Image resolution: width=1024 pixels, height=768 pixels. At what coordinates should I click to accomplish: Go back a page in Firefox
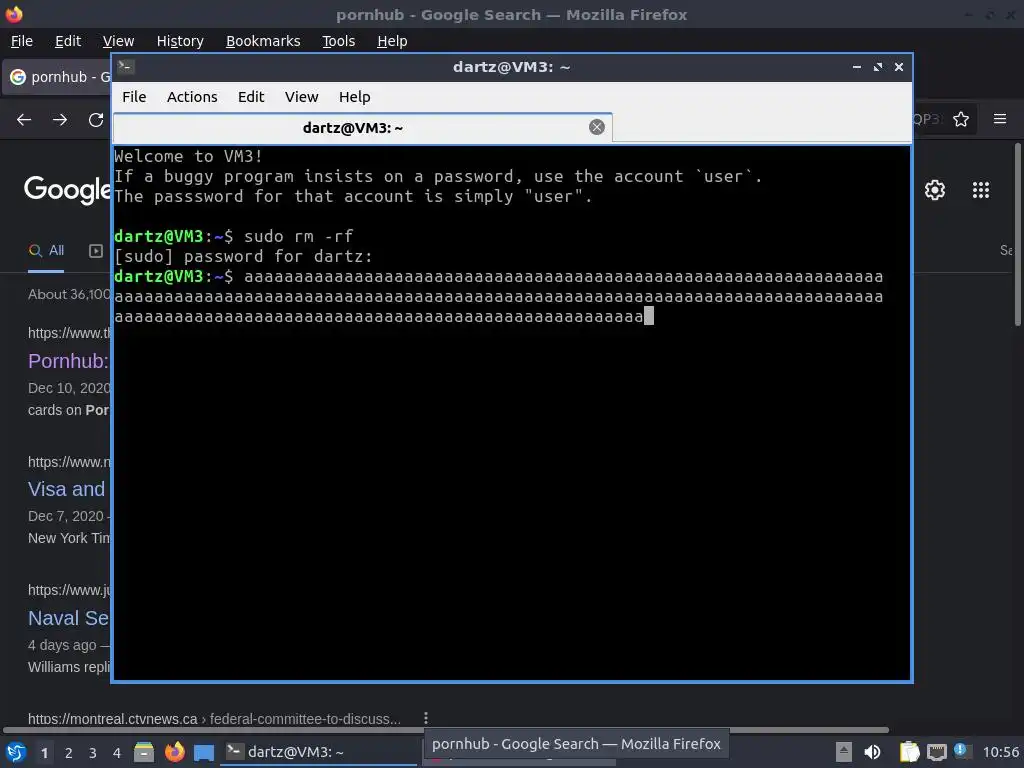click(24, 120)
